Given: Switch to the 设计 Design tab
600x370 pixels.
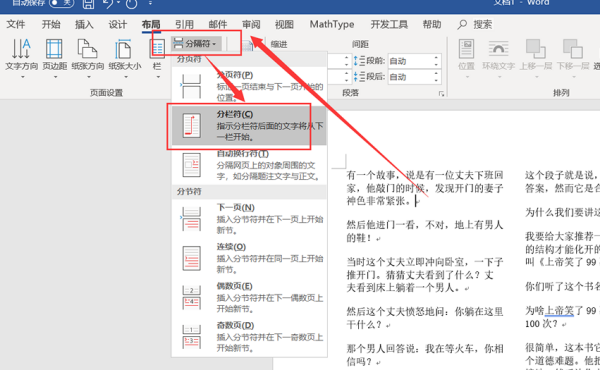Looking at the screenshot, I should click(x=117, y=24).
